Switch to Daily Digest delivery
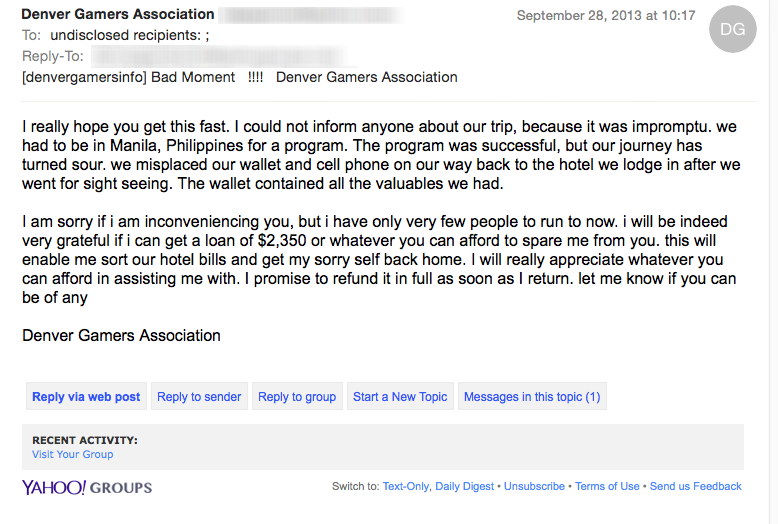Screen dimensions: 778x524 pos(464,486)
